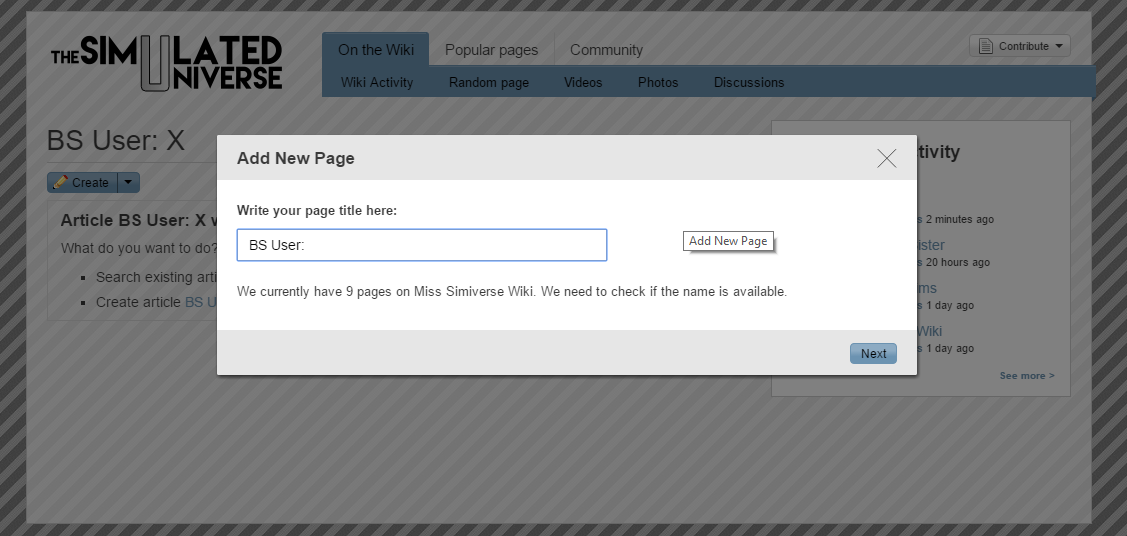Select the Community tab

[x=606, y=50]
